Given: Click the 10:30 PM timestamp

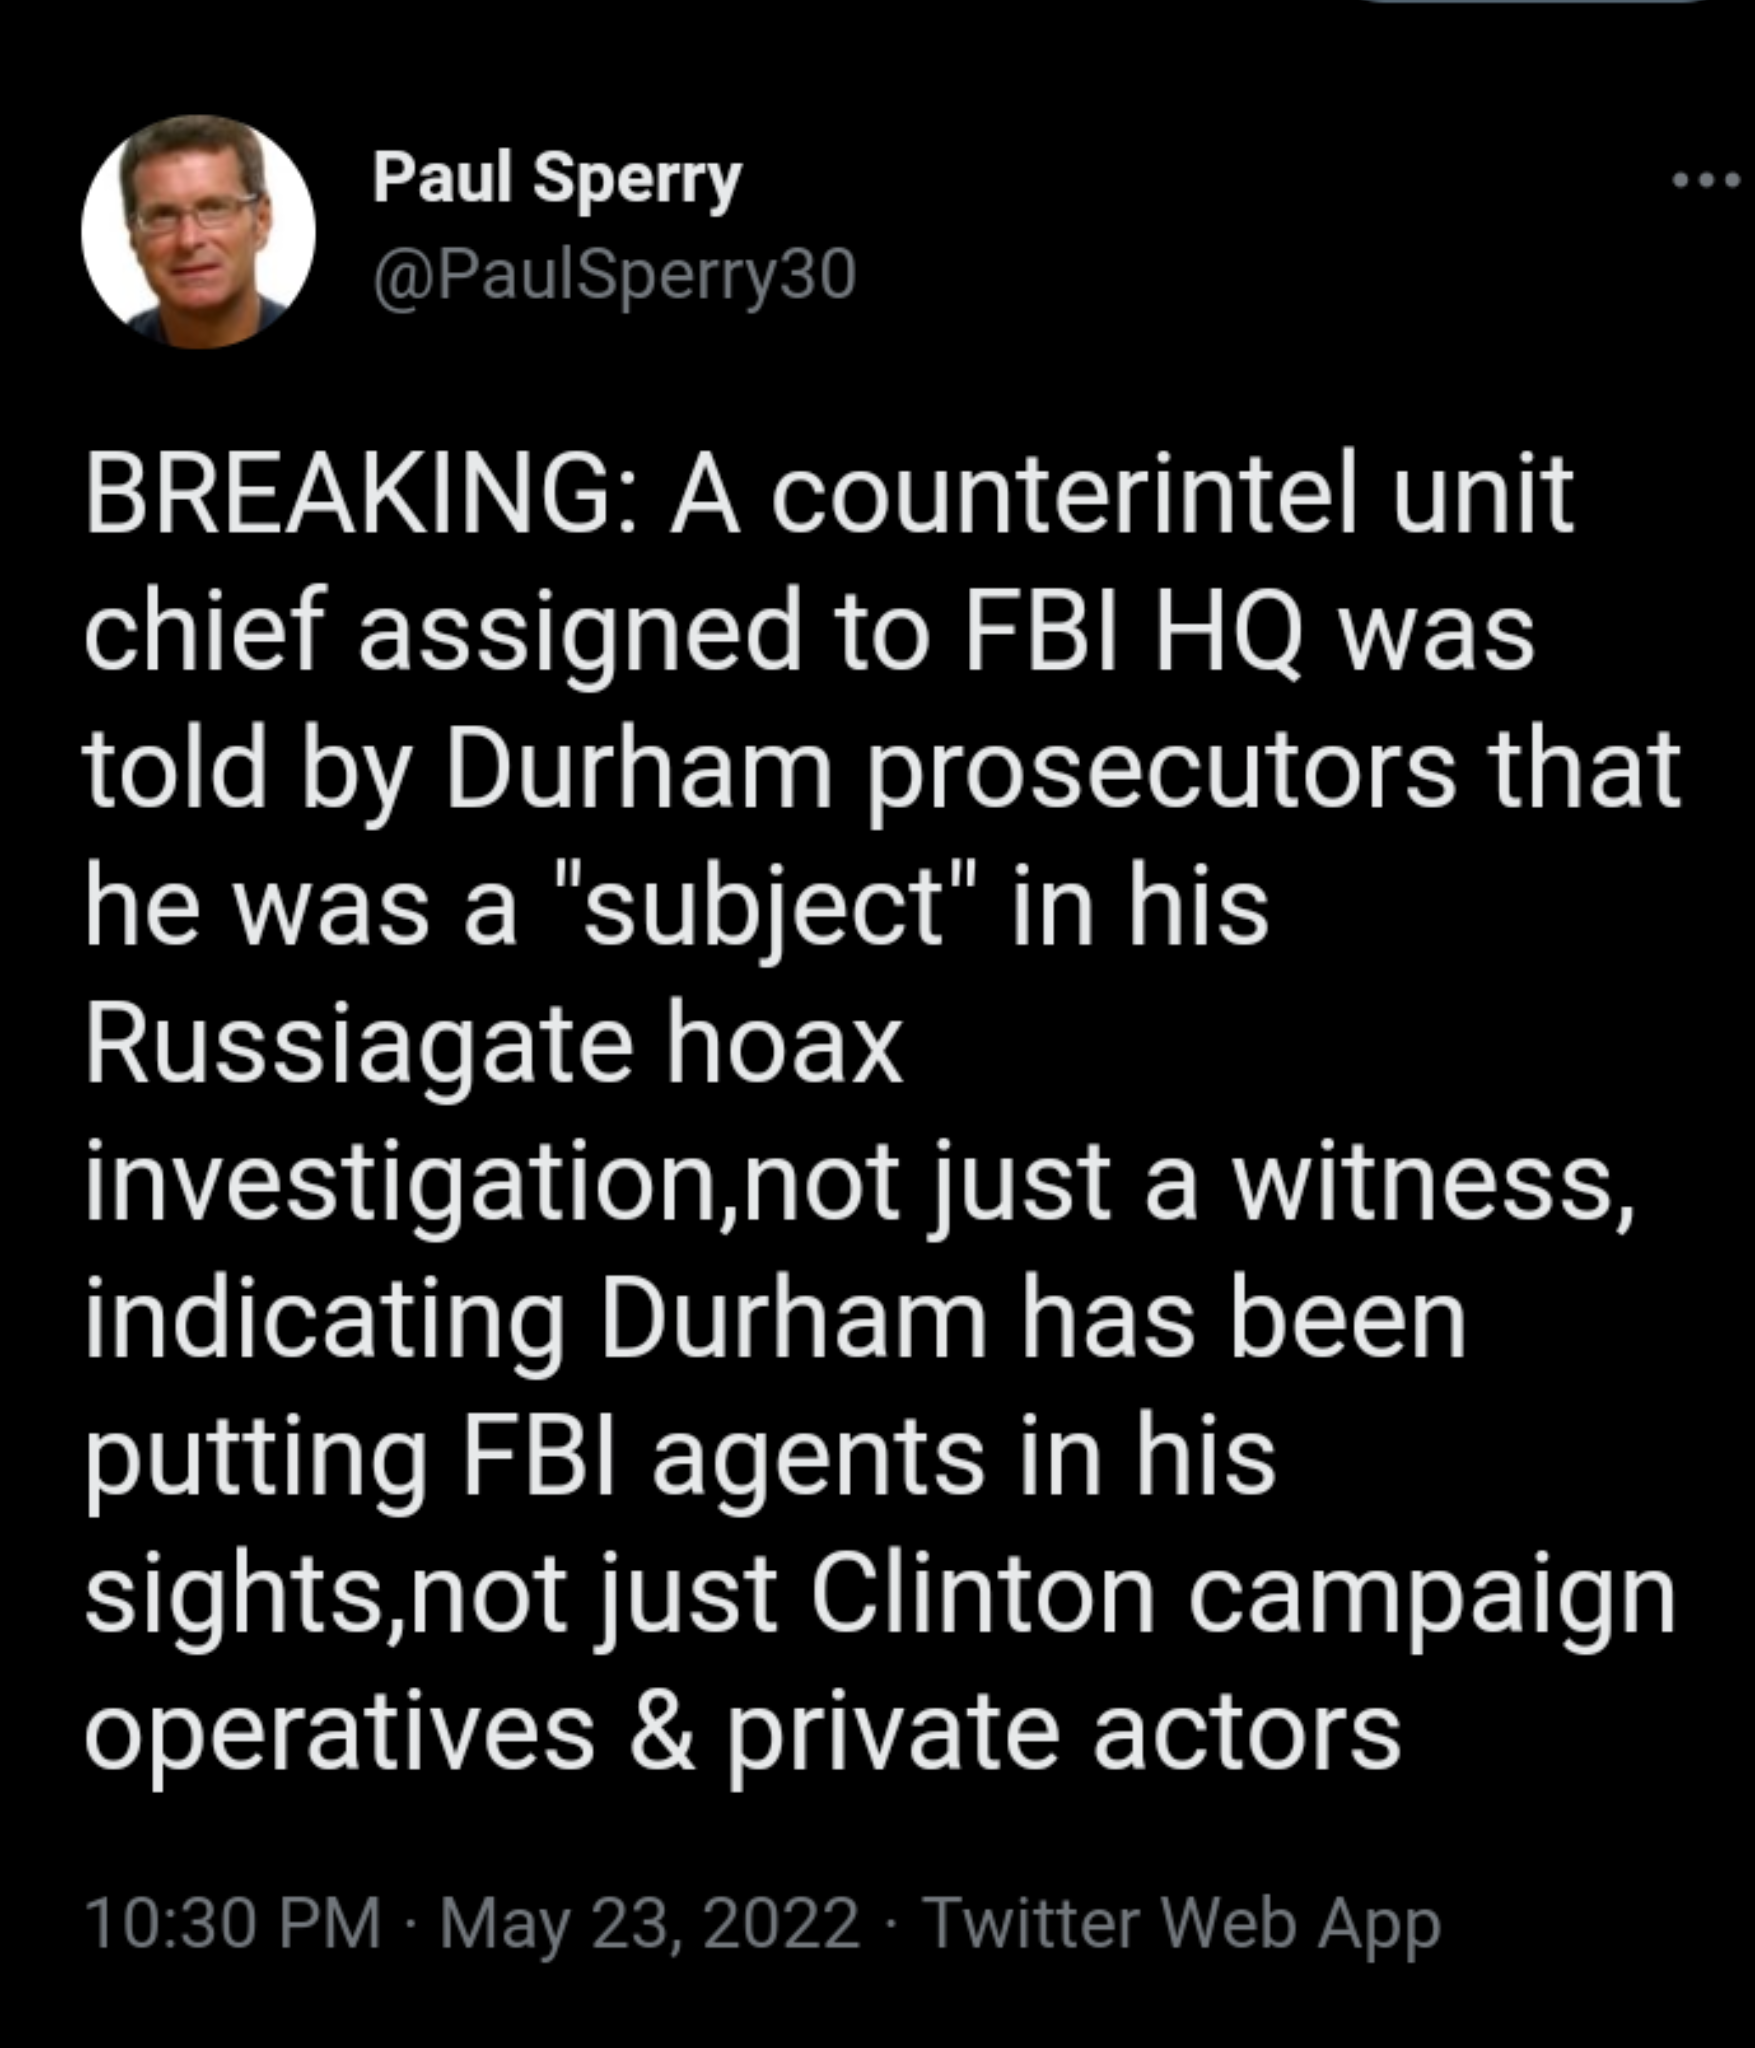Looking at the screenshot, I should 232,1922.
